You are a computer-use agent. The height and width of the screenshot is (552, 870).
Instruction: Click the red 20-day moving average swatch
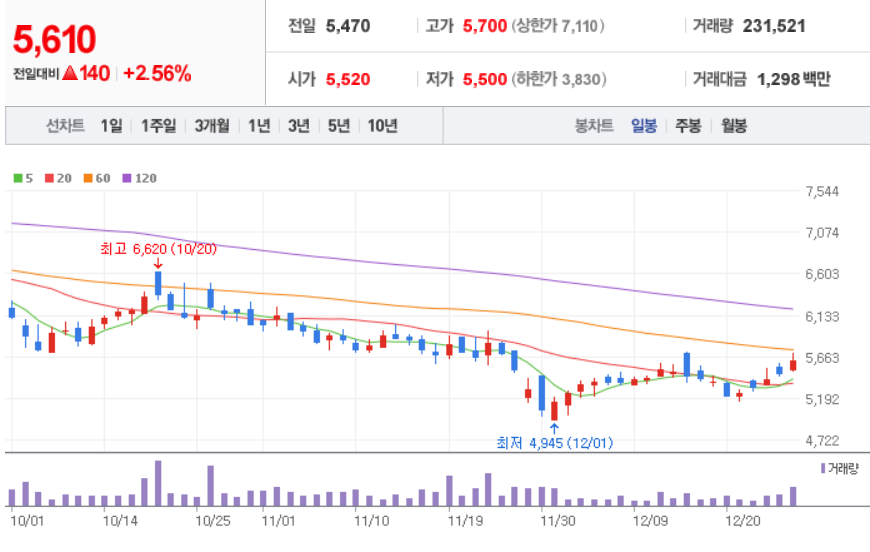coord(49,178)
